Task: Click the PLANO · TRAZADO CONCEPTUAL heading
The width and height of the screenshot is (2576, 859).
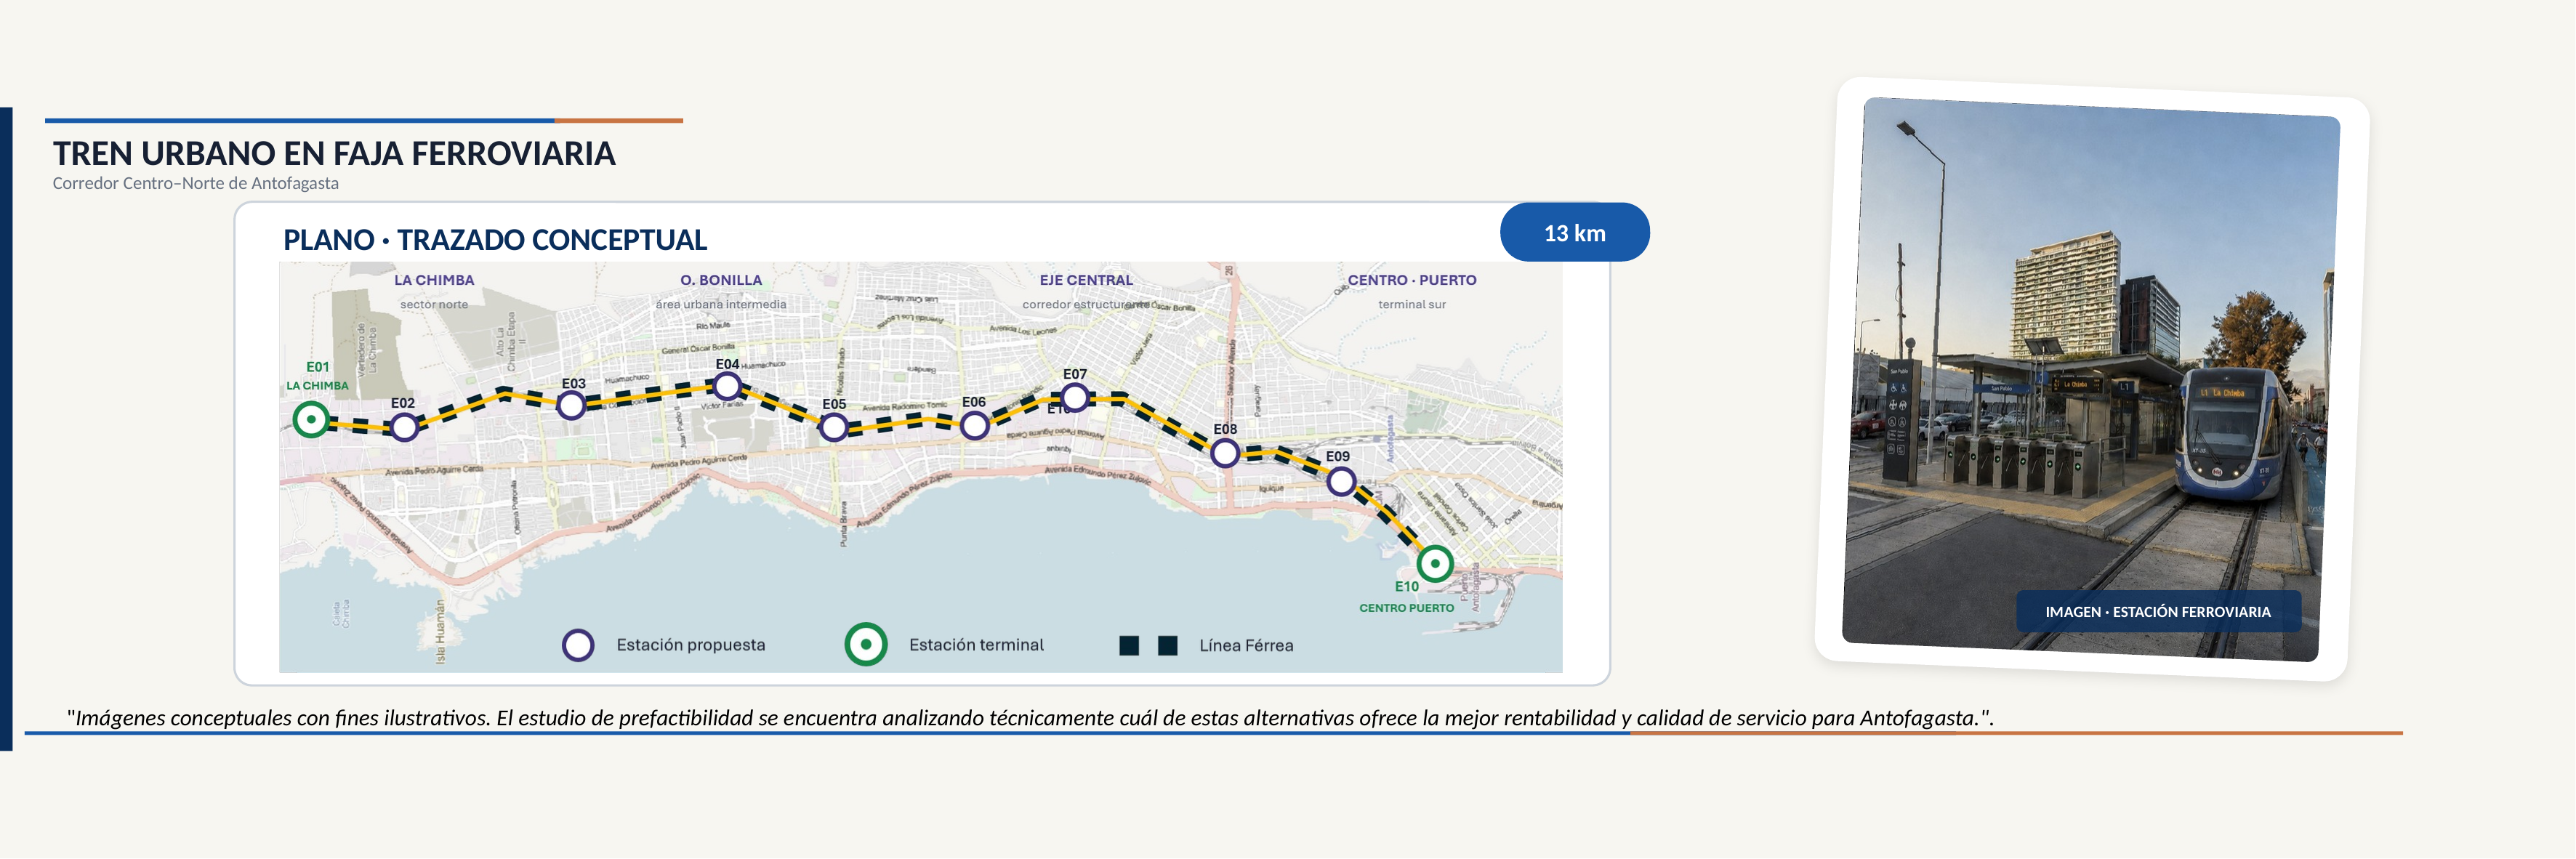Action: tap(495, 240)
